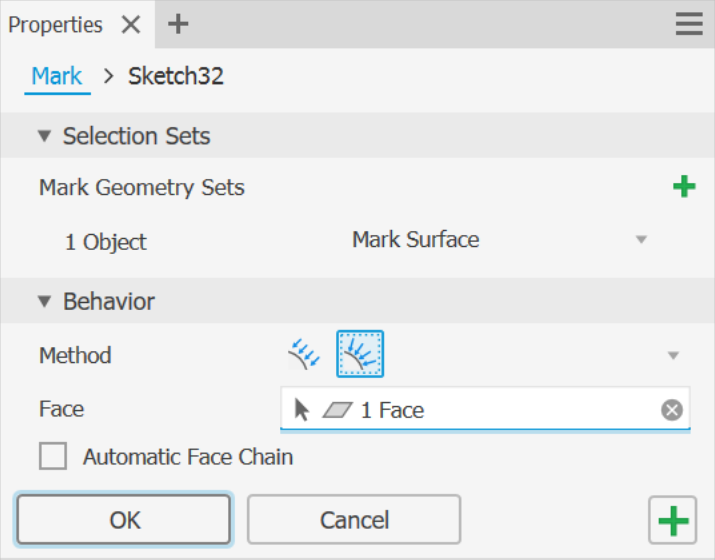The image size is (715, 560).
Task: Clear the 1 Face selection
Action: point(672,410)
